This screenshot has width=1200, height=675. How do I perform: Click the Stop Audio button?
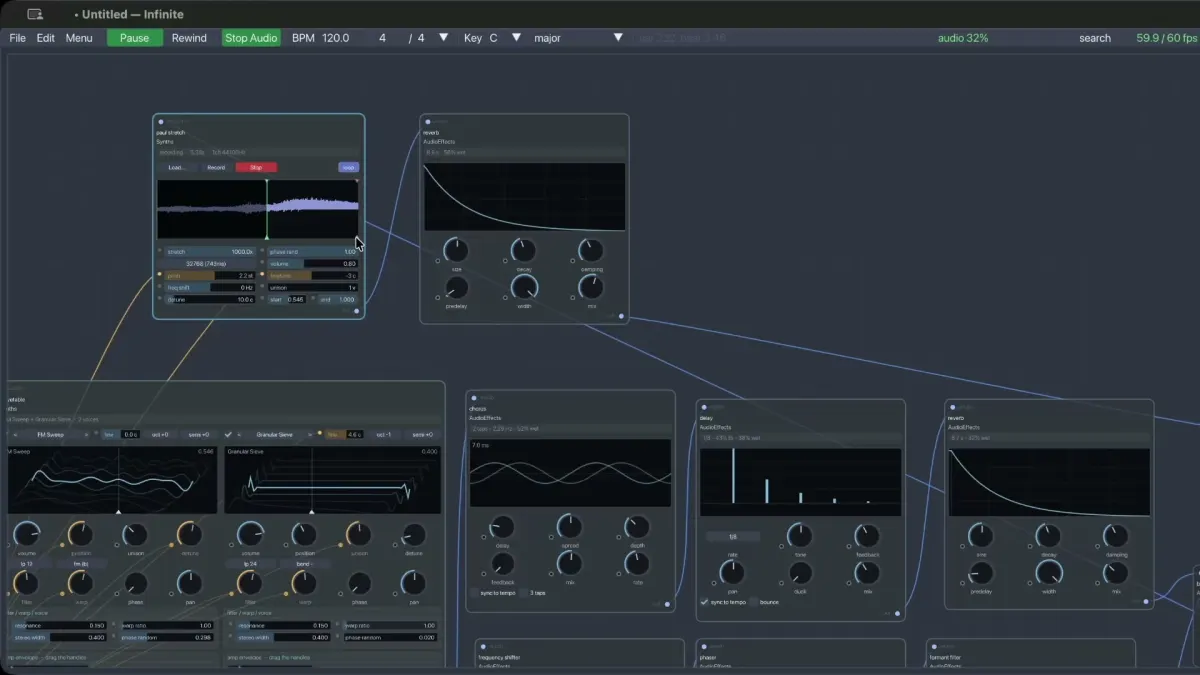coord(251,38)
